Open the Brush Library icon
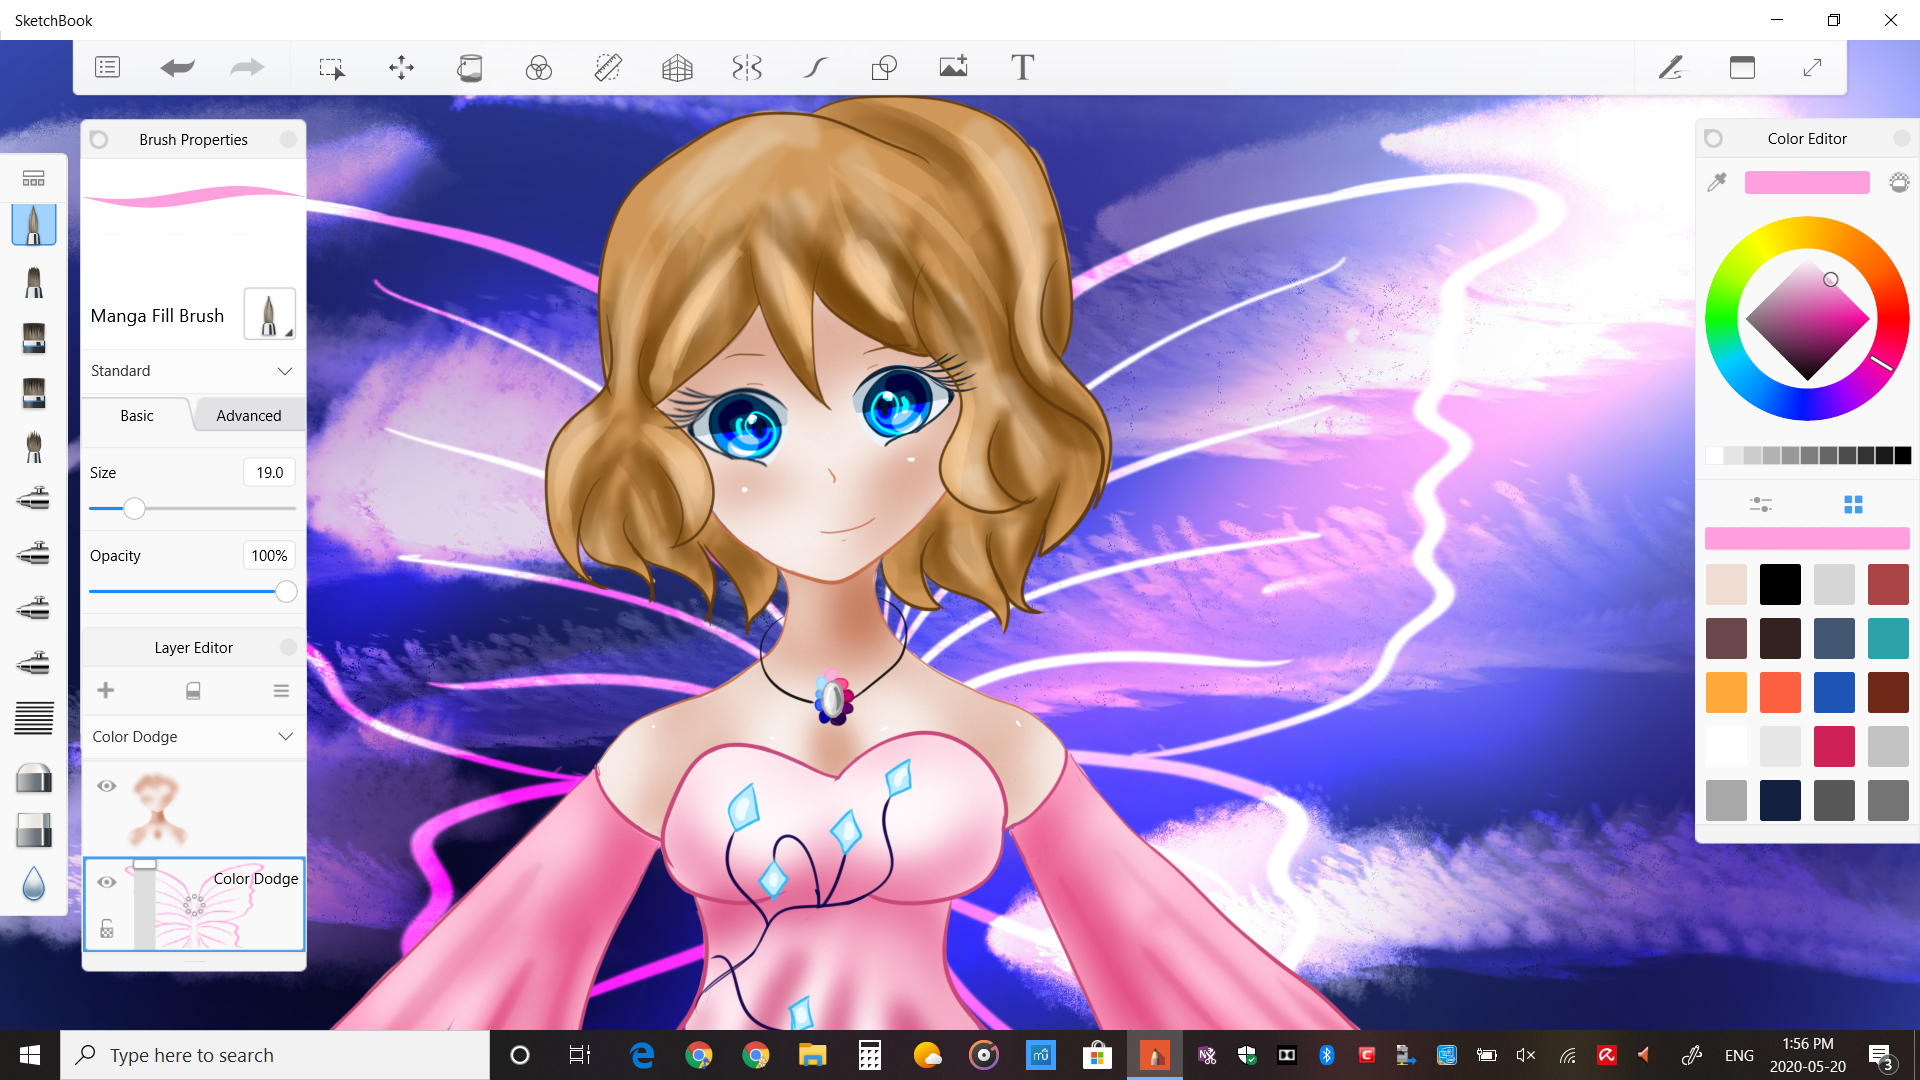The width and height of the screenshot is (1920, 1080). click(33, 178)
